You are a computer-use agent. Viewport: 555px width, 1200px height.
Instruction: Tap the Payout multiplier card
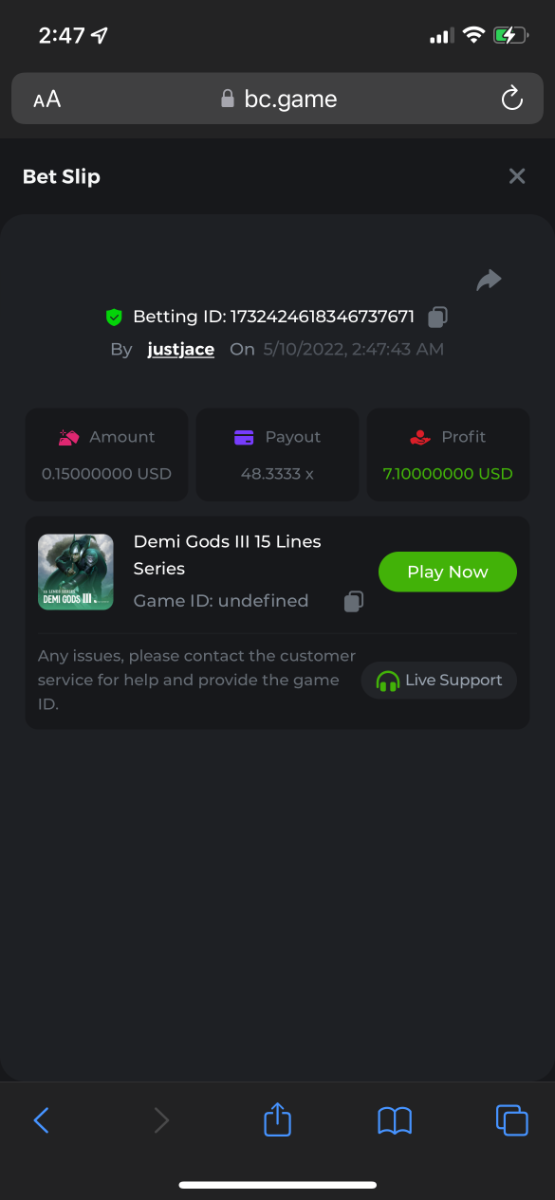tap(277, 454)
